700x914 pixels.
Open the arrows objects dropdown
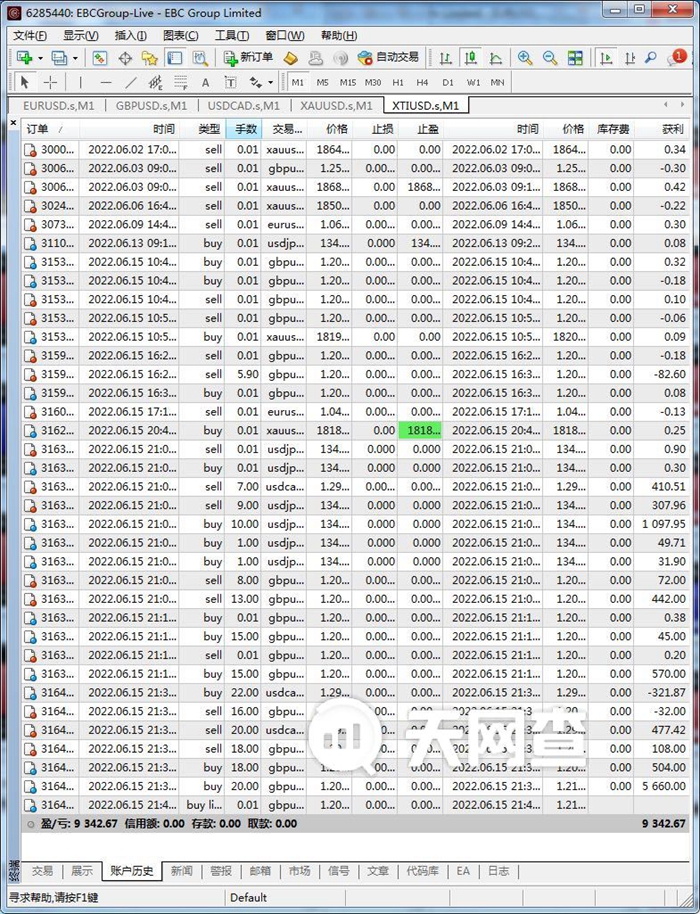(271, 82)
